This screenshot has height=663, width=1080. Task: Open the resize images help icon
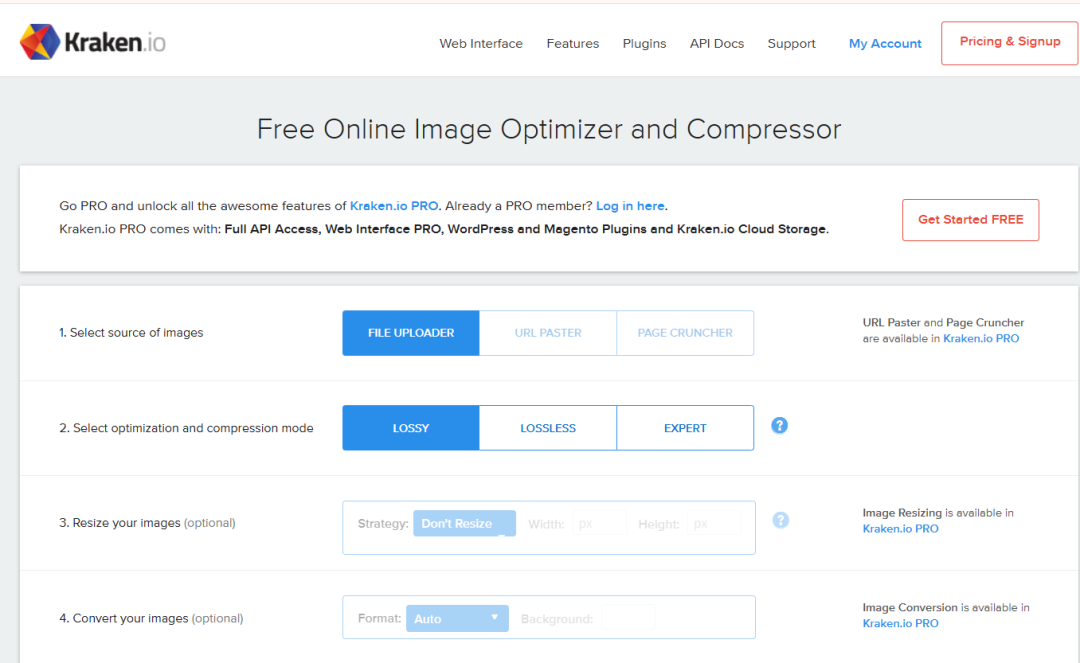tap(780, 520)
